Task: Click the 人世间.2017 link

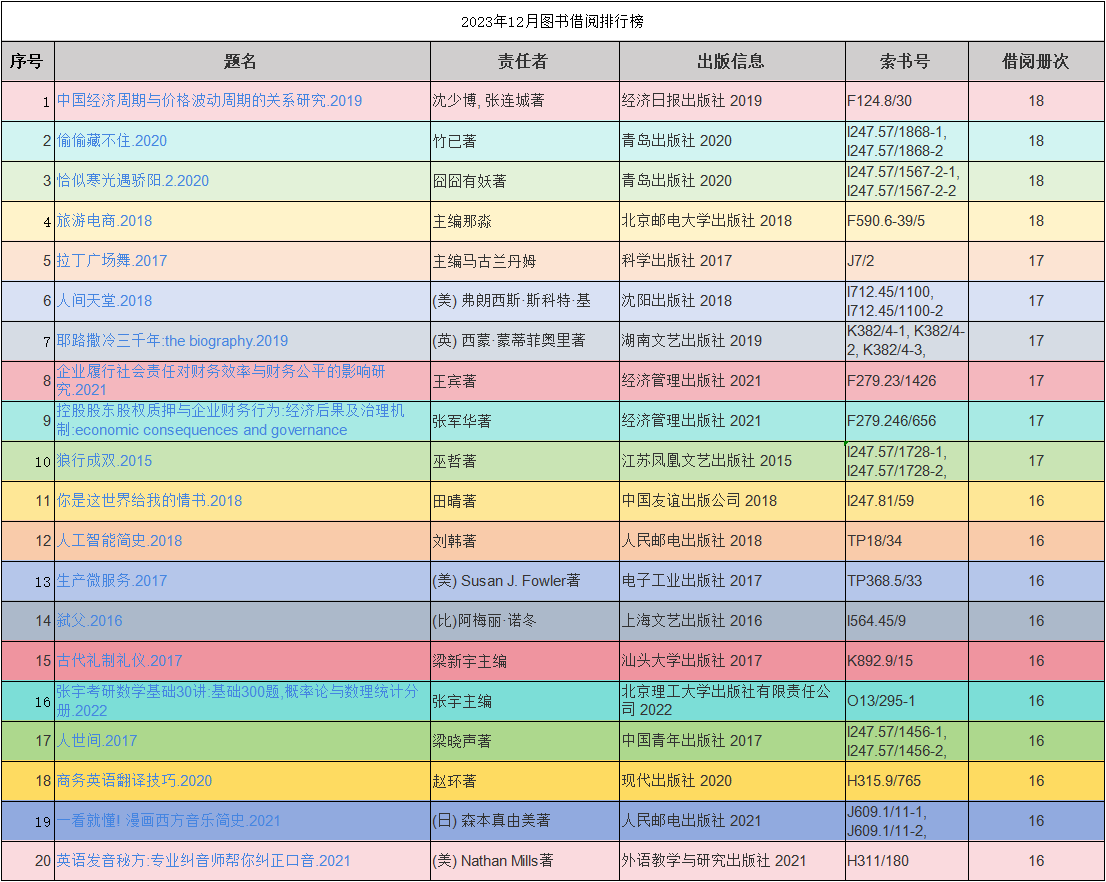Action: (97, 741)
